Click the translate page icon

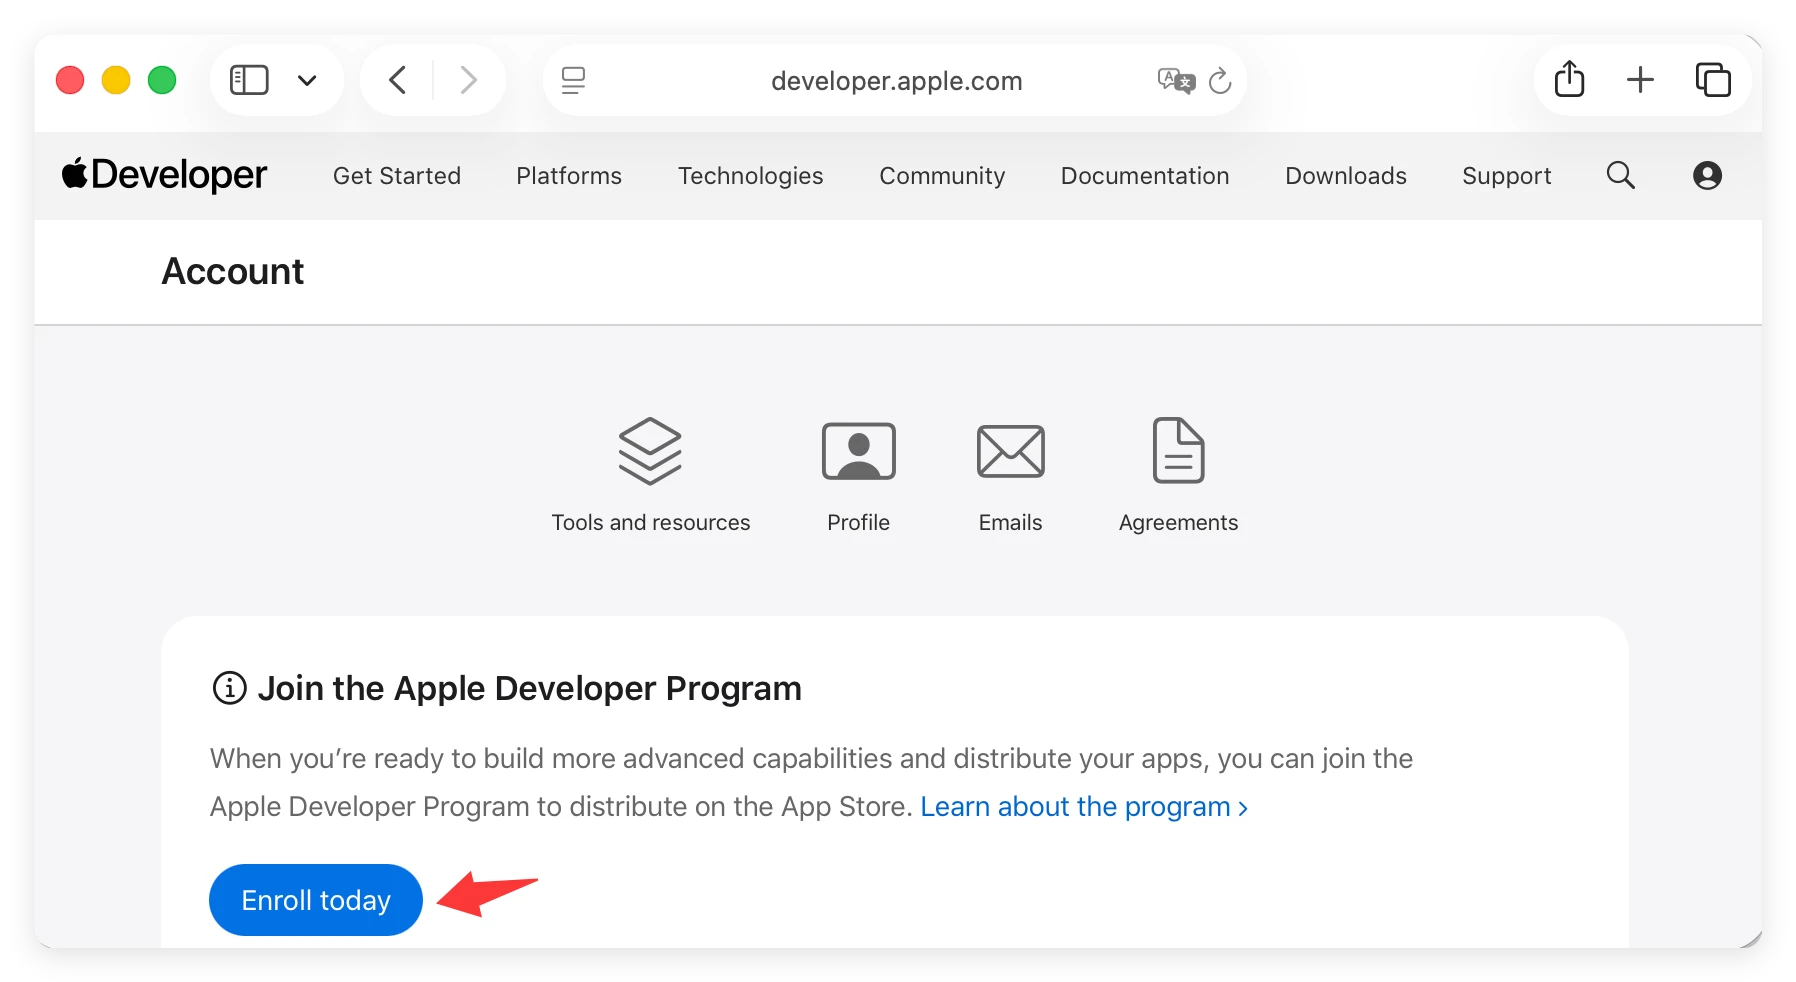click(x=1176, y=80)
